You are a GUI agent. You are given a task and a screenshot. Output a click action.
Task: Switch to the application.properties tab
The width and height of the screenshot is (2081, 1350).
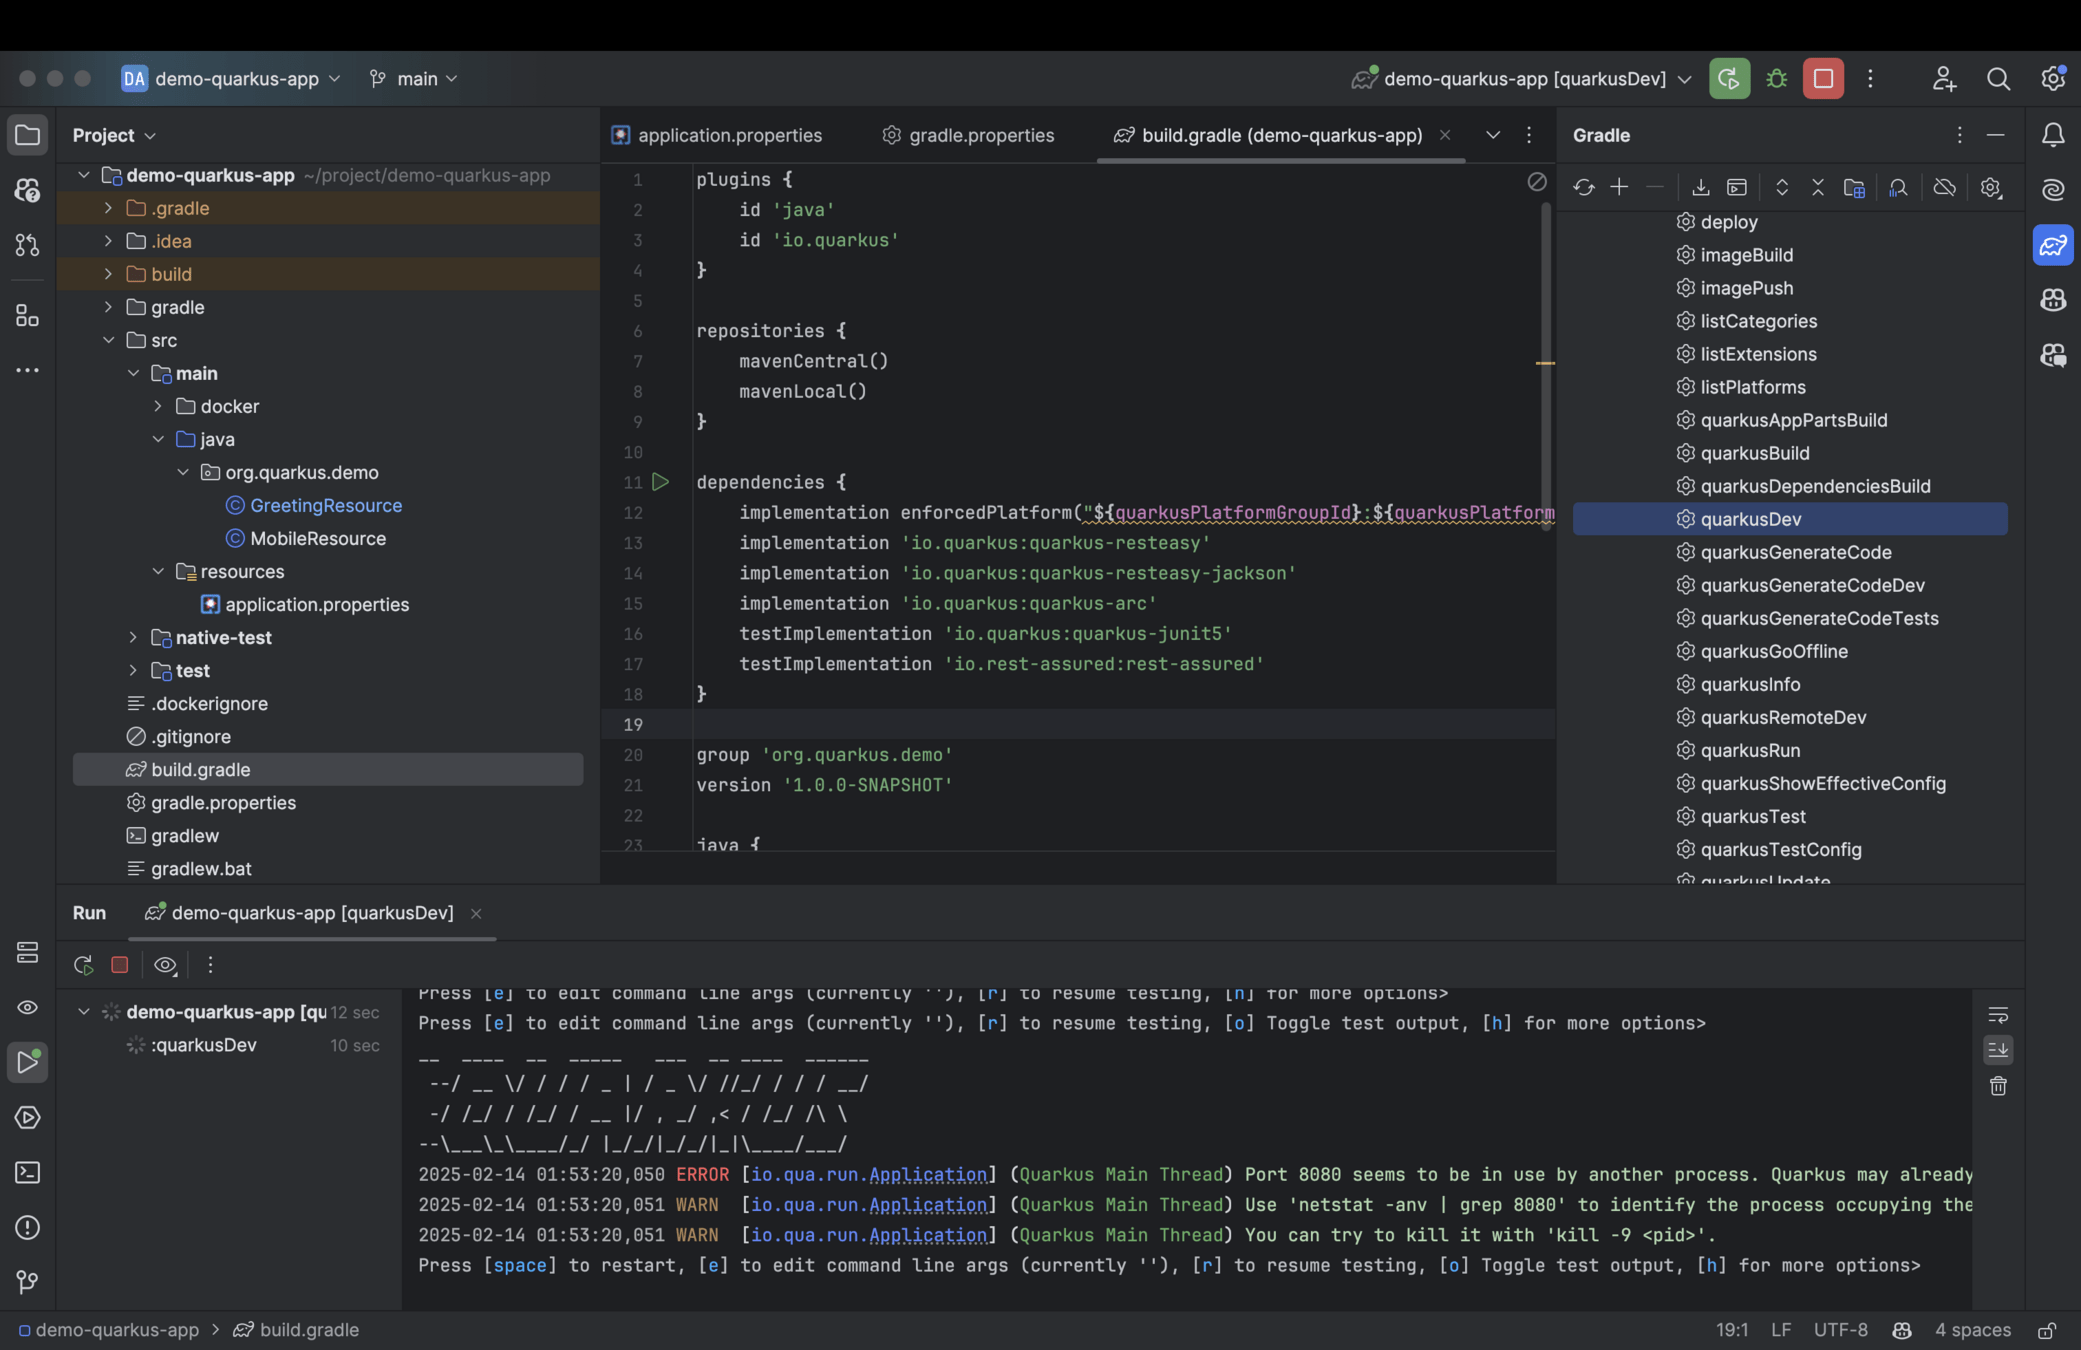[729, 135]
